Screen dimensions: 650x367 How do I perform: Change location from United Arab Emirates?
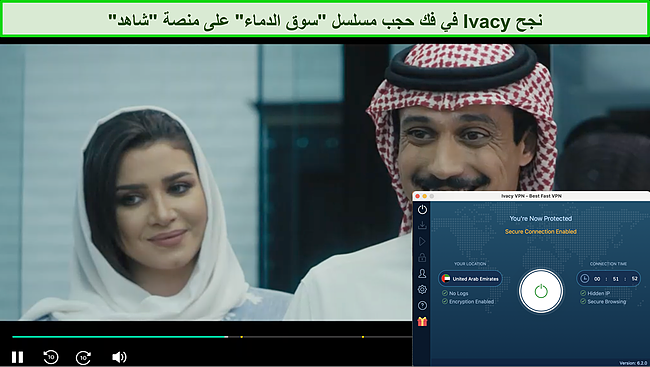click(x=470, y=279)
